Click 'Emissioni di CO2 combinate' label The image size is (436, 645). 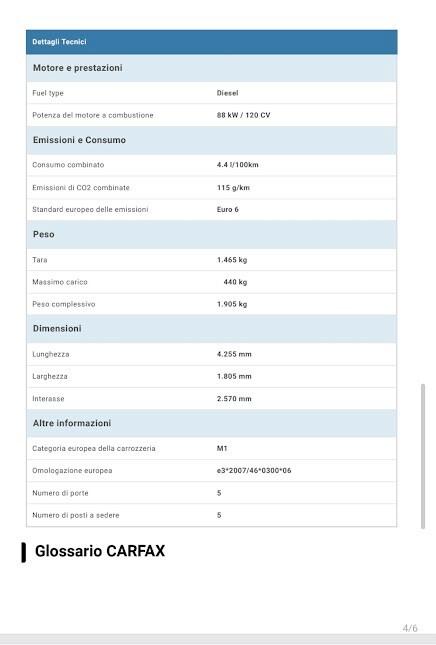[x=81, y=188]
